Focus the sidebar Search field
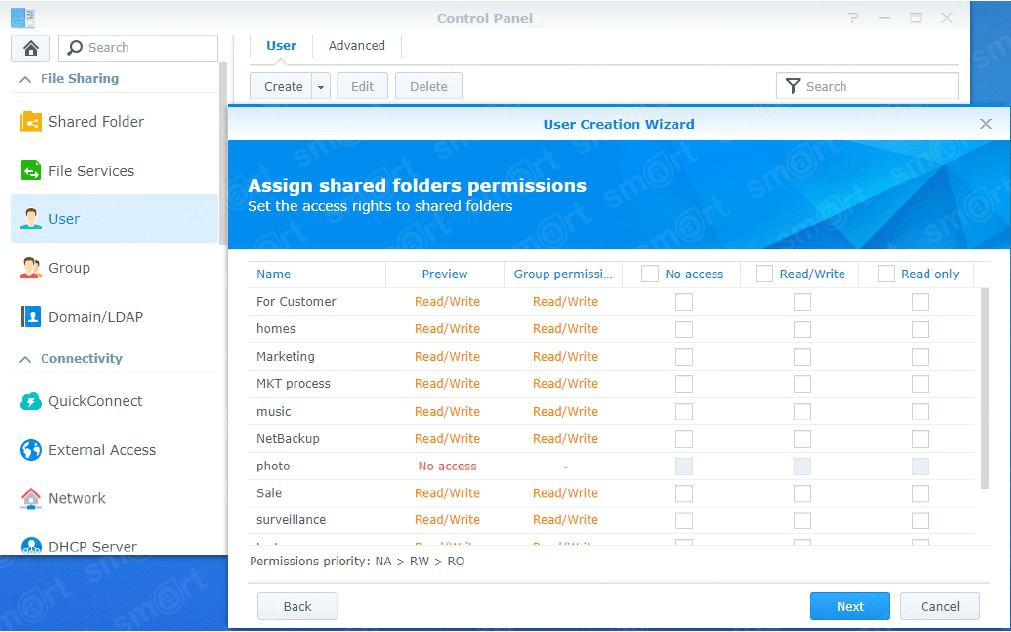This screenshot has height=632, width=1011. point(138,48)
